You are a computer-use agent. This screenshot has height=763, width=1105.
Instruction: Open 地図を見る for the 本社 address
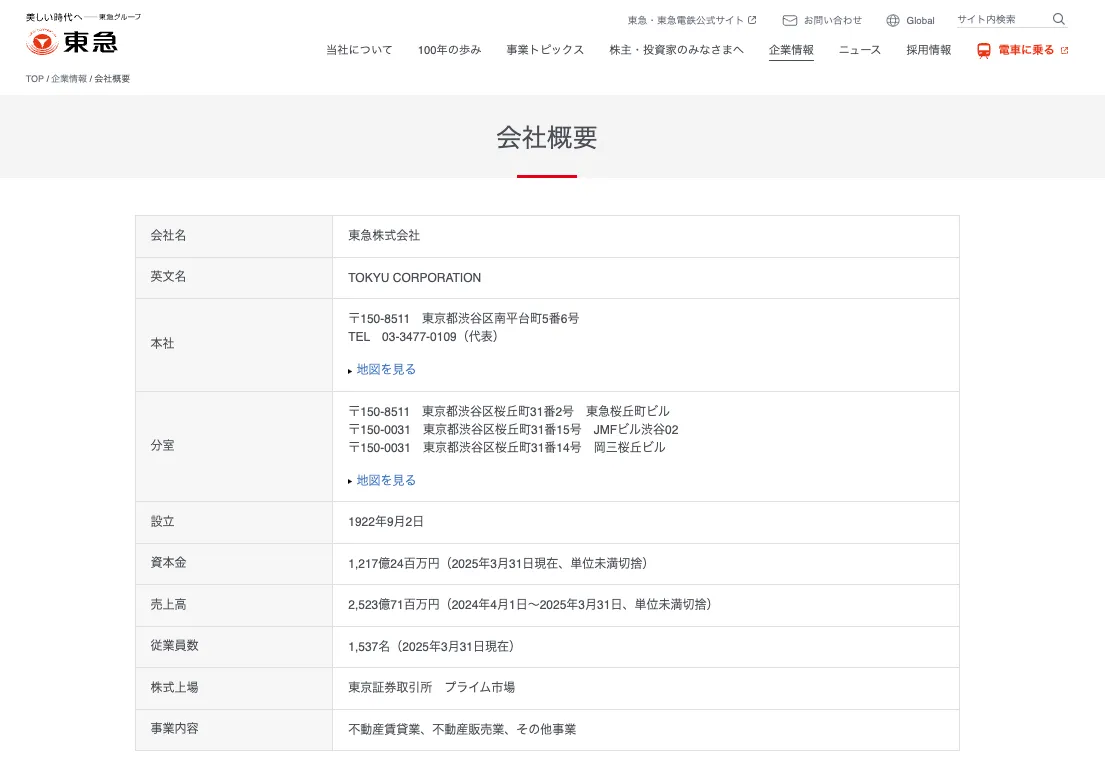(x=388, y=369)
